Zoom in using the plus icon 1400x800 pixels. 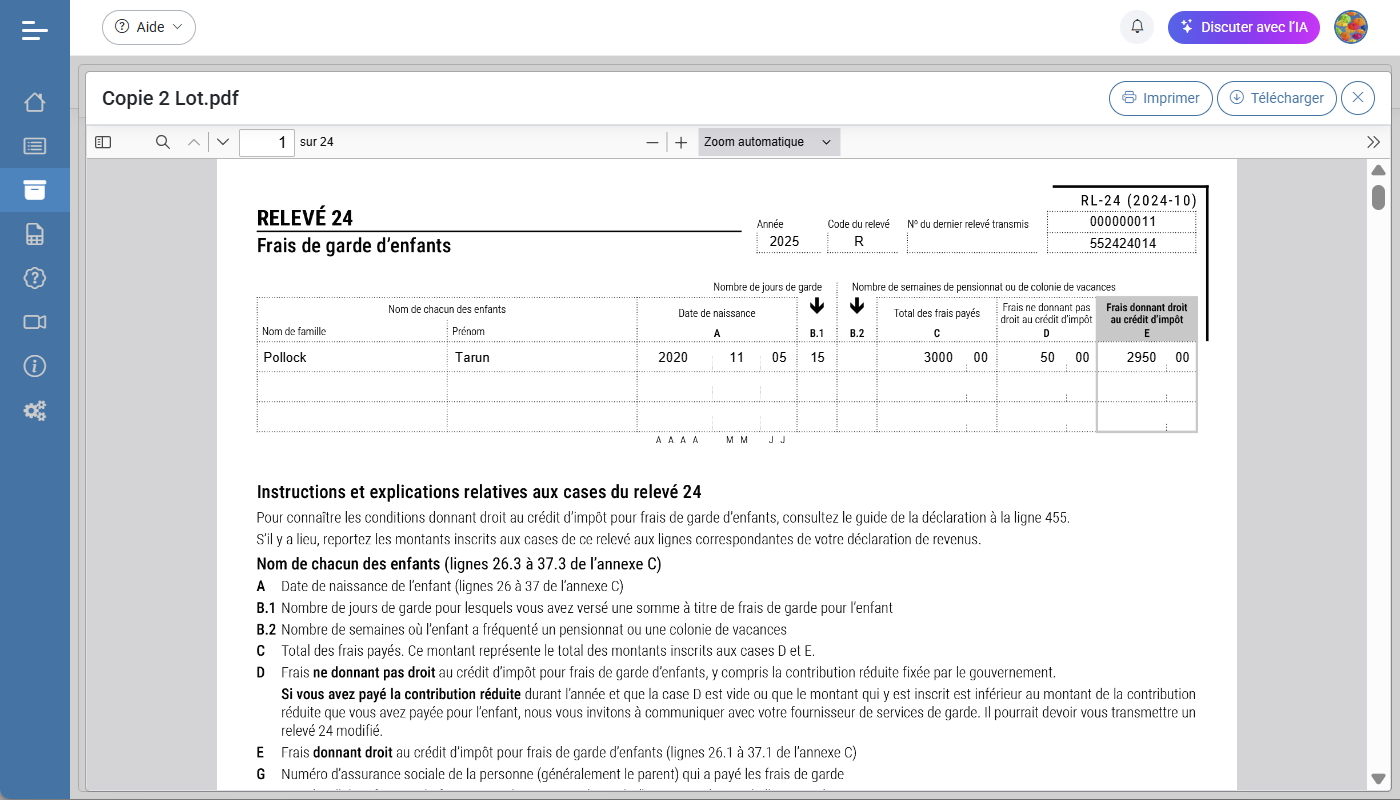pos(681,142)
